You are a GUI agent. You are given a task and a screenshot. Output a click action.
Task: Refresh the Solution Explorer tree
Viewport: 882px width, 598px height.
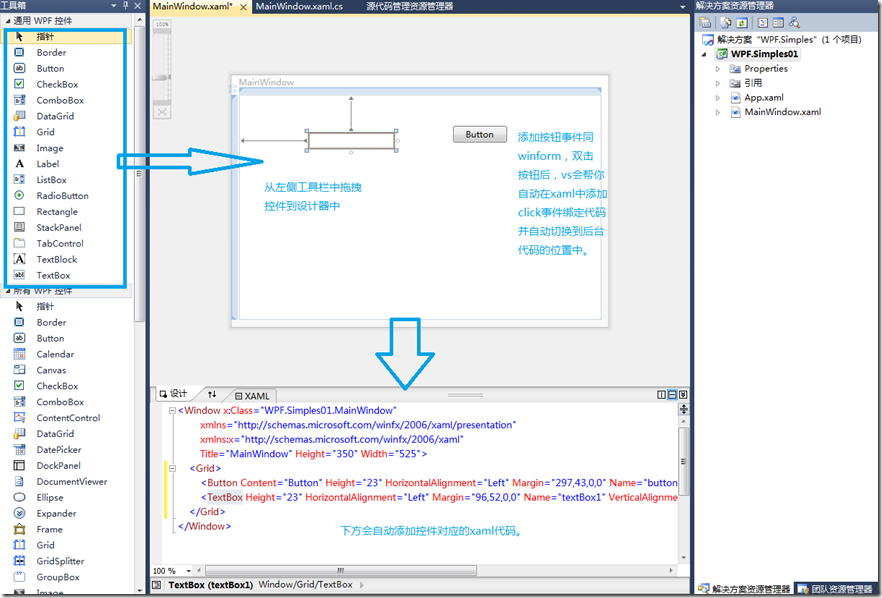(742, 23)
